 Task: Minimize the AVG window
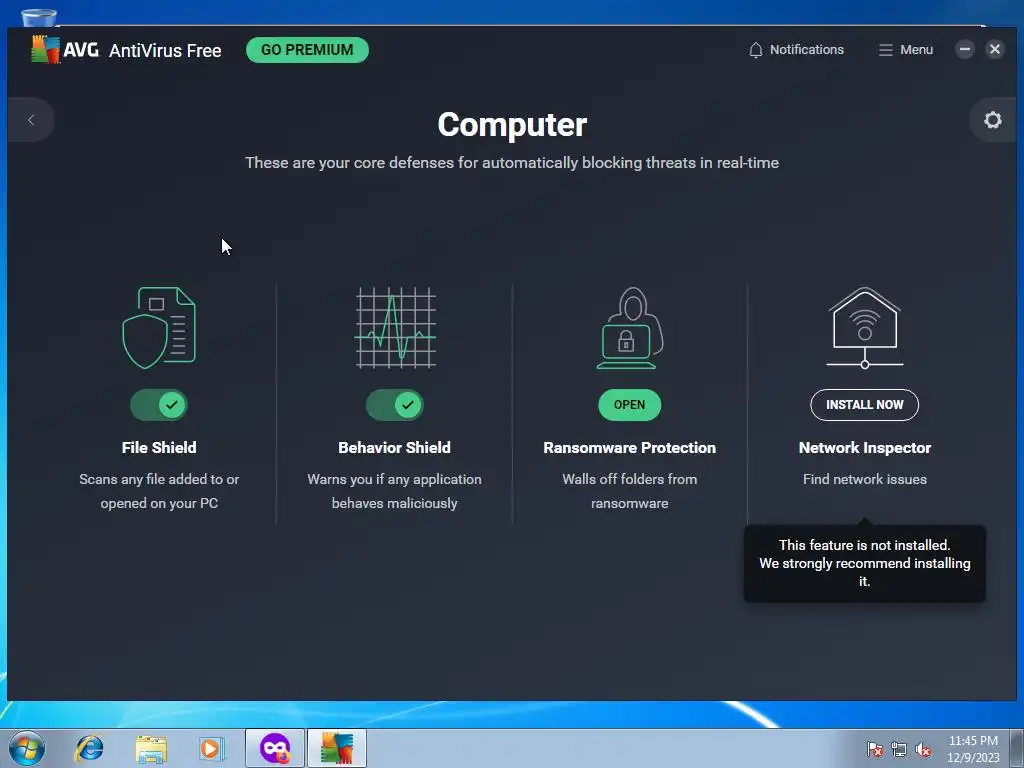click(x=965, y=49)
